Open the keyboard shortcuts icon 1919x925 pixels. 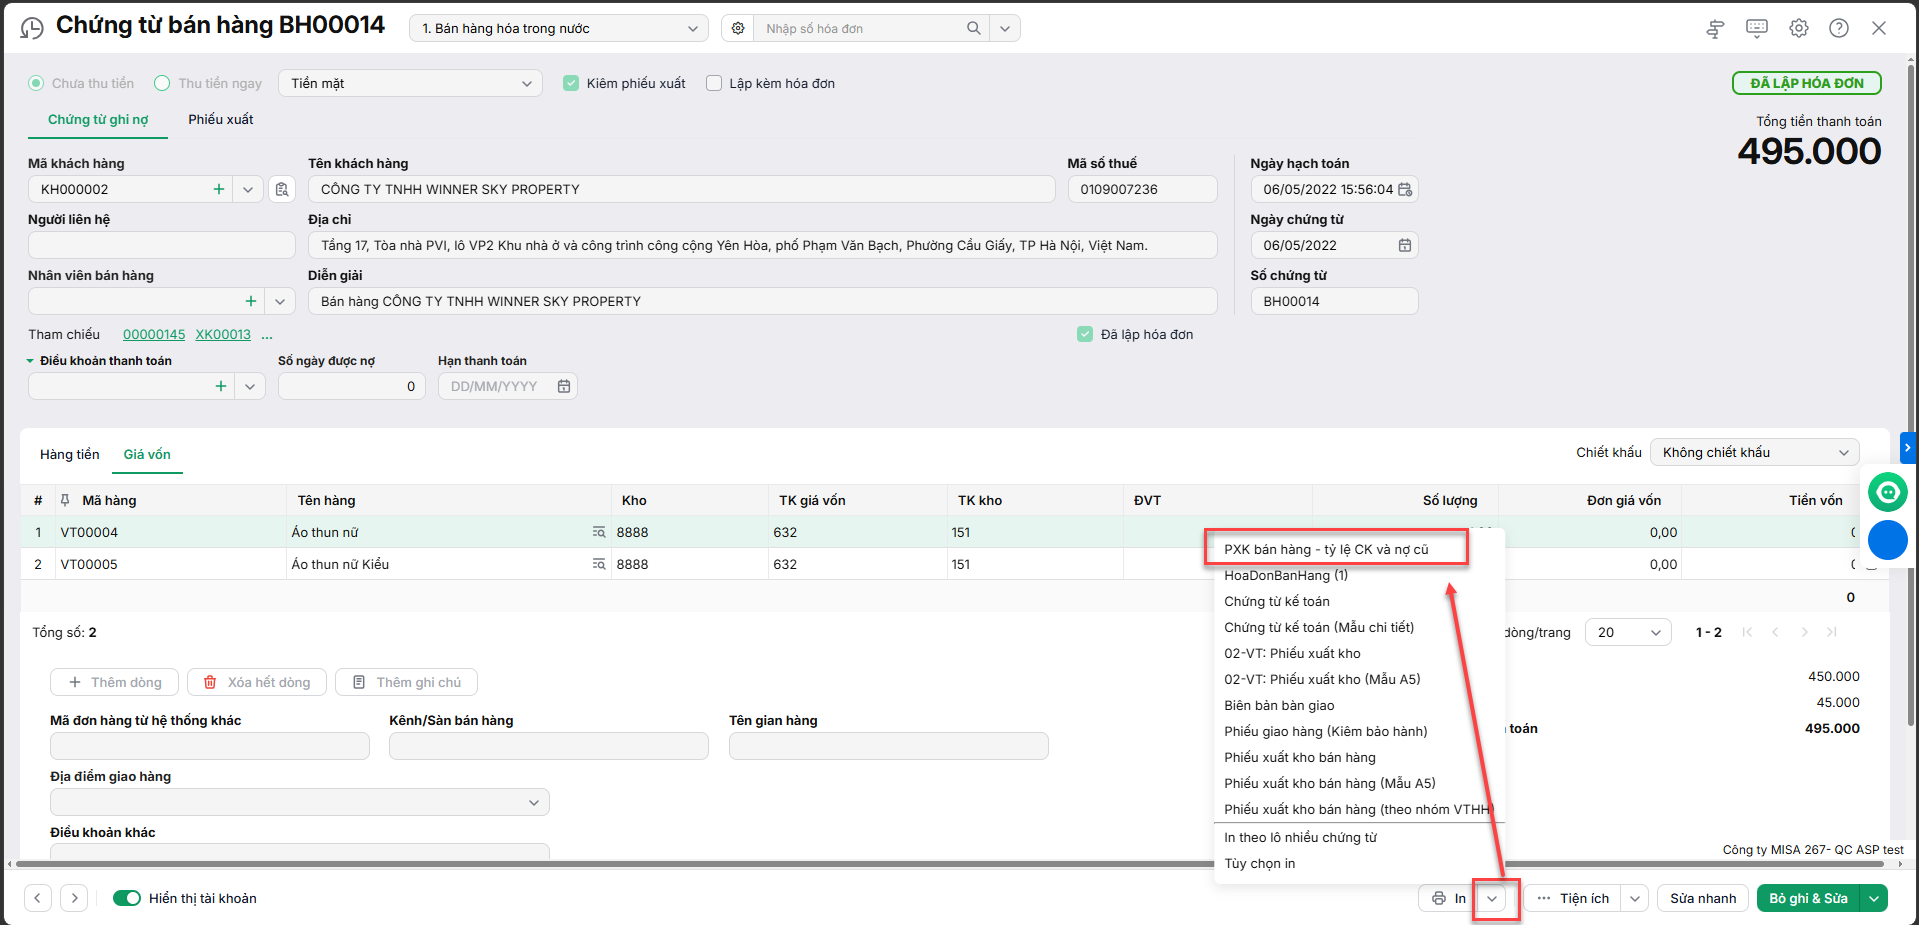pos(1757,28)
